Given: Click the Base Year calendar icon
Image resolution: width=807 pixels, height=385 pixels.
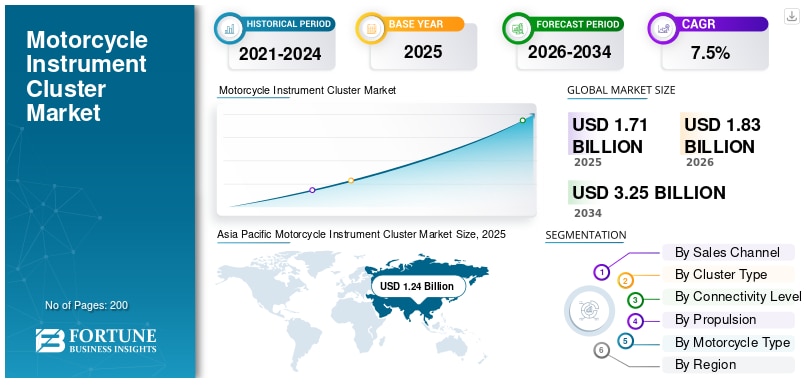Looking at the screenshot, I should [x=371, y=28].
